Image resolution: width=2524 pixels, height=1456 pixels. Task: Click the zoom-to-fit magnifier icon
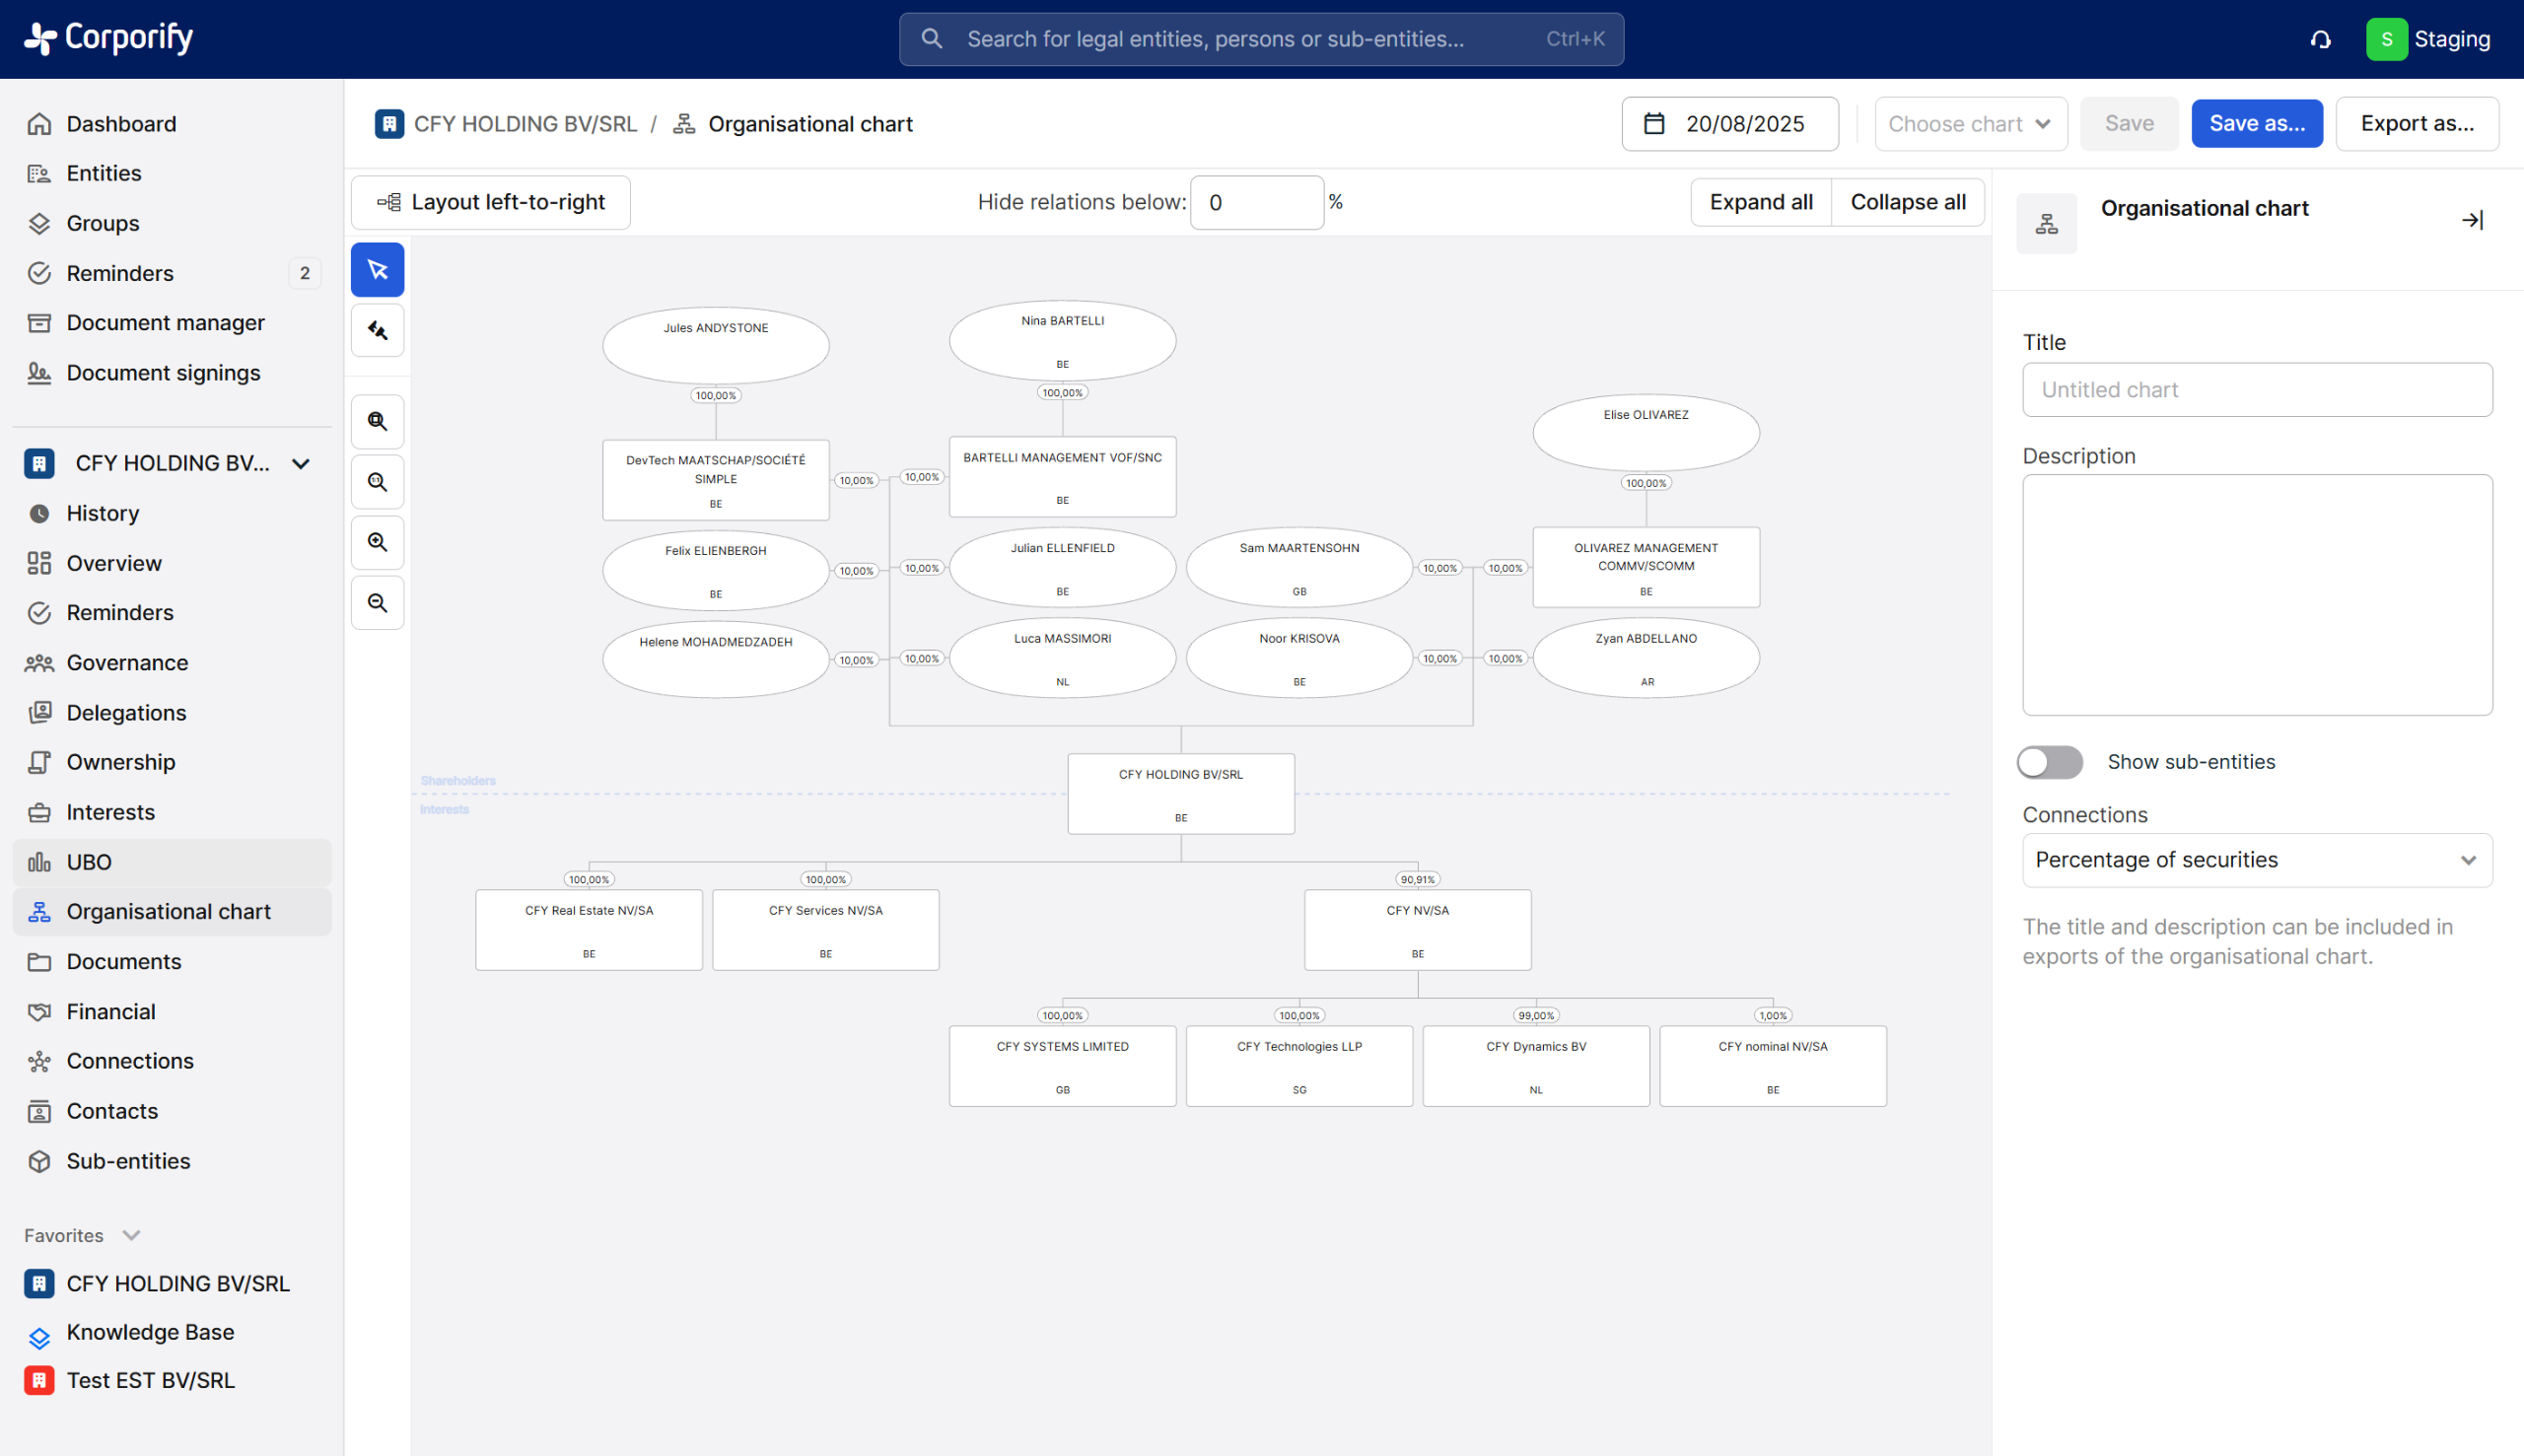tap(377, 421)
